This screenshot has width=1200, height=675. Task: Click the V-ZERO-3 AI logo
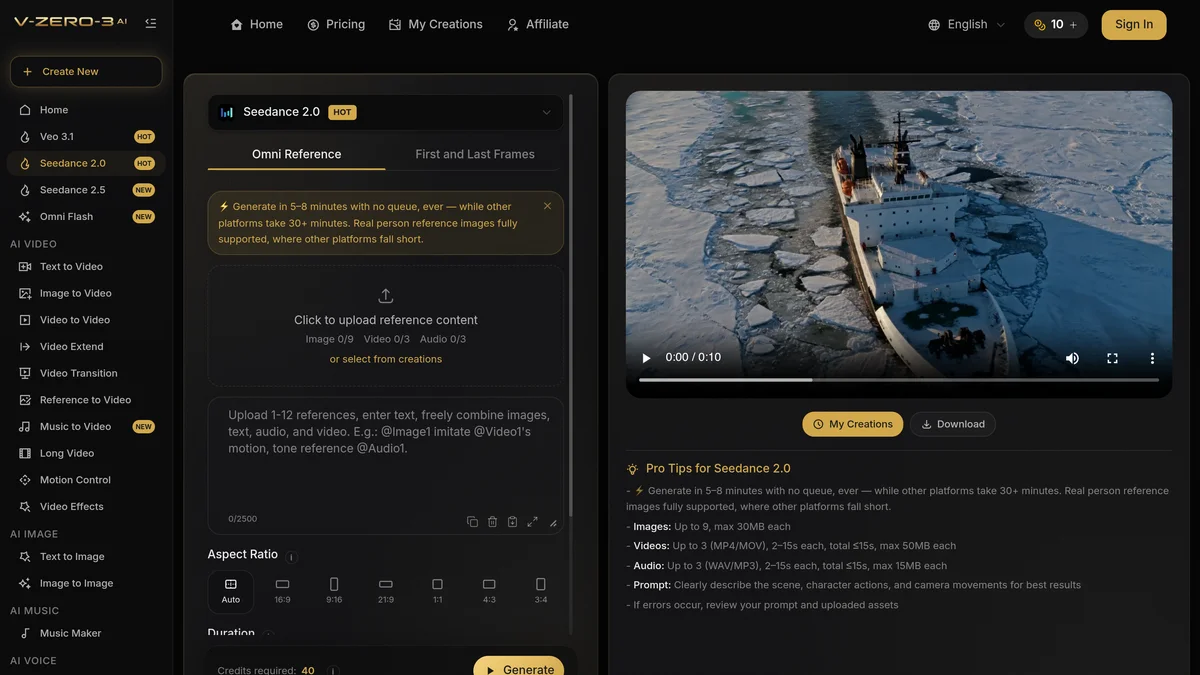(x=70, y=21)
